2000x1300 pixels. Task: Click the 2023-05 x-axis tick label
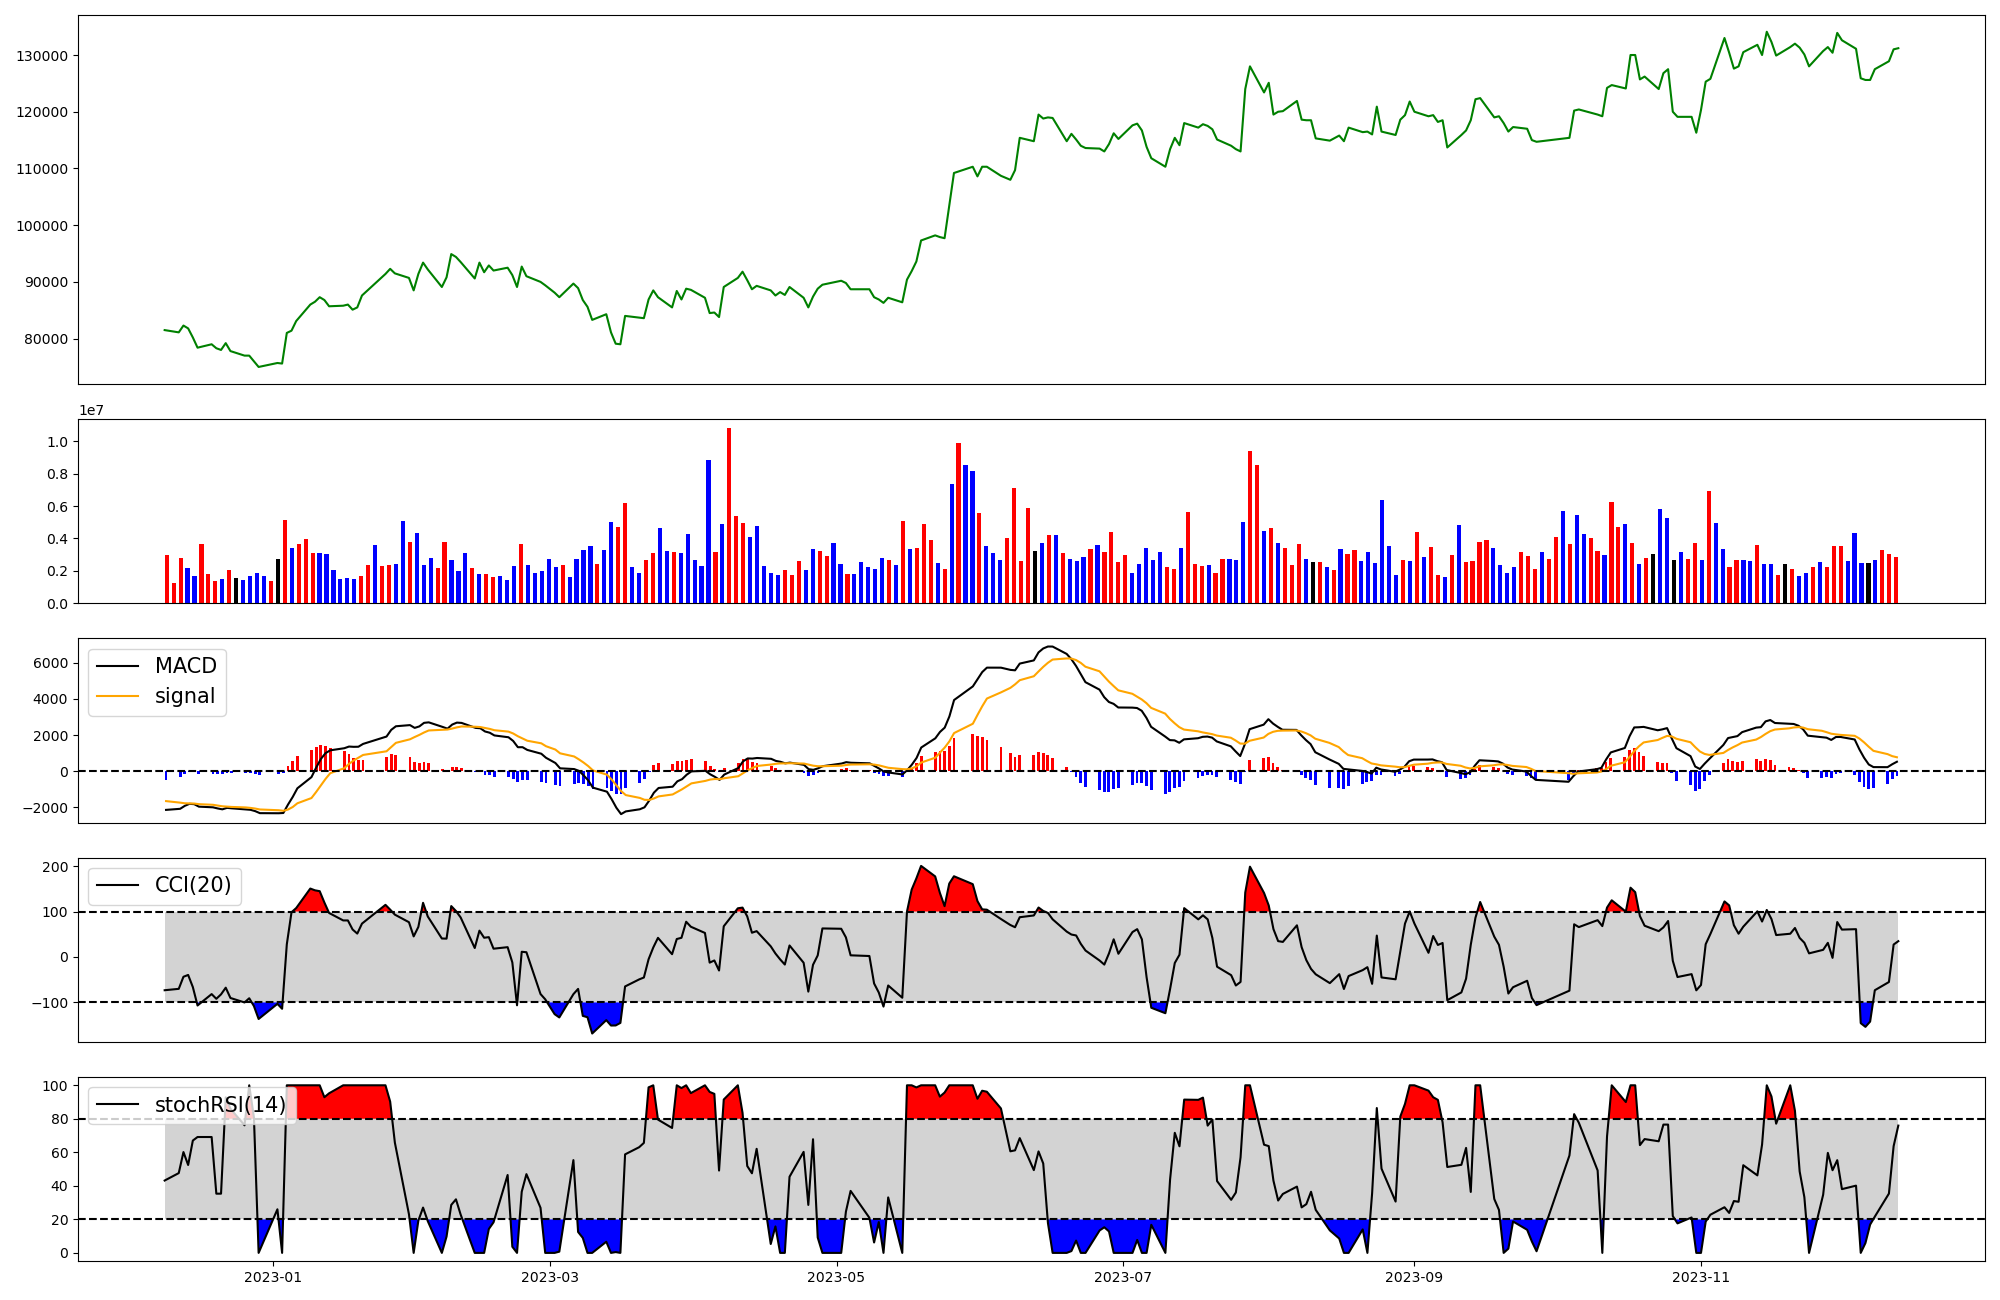click(836, 1277)
